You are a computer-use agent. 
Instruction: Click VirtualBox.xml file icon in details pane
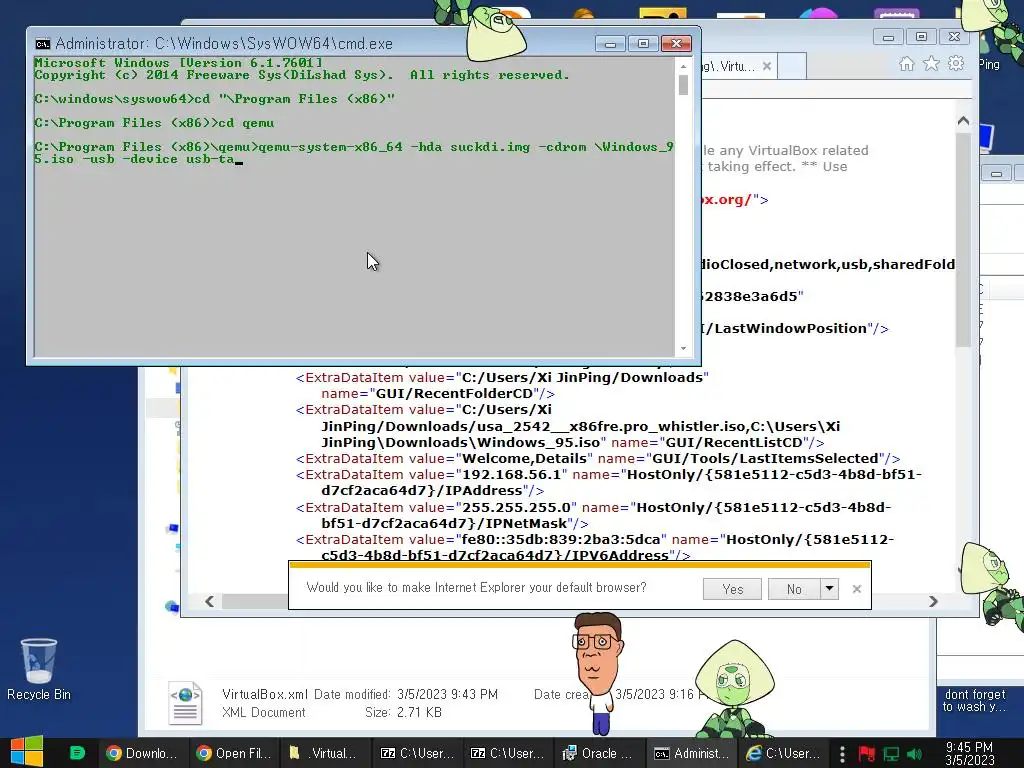coord(185,703)
